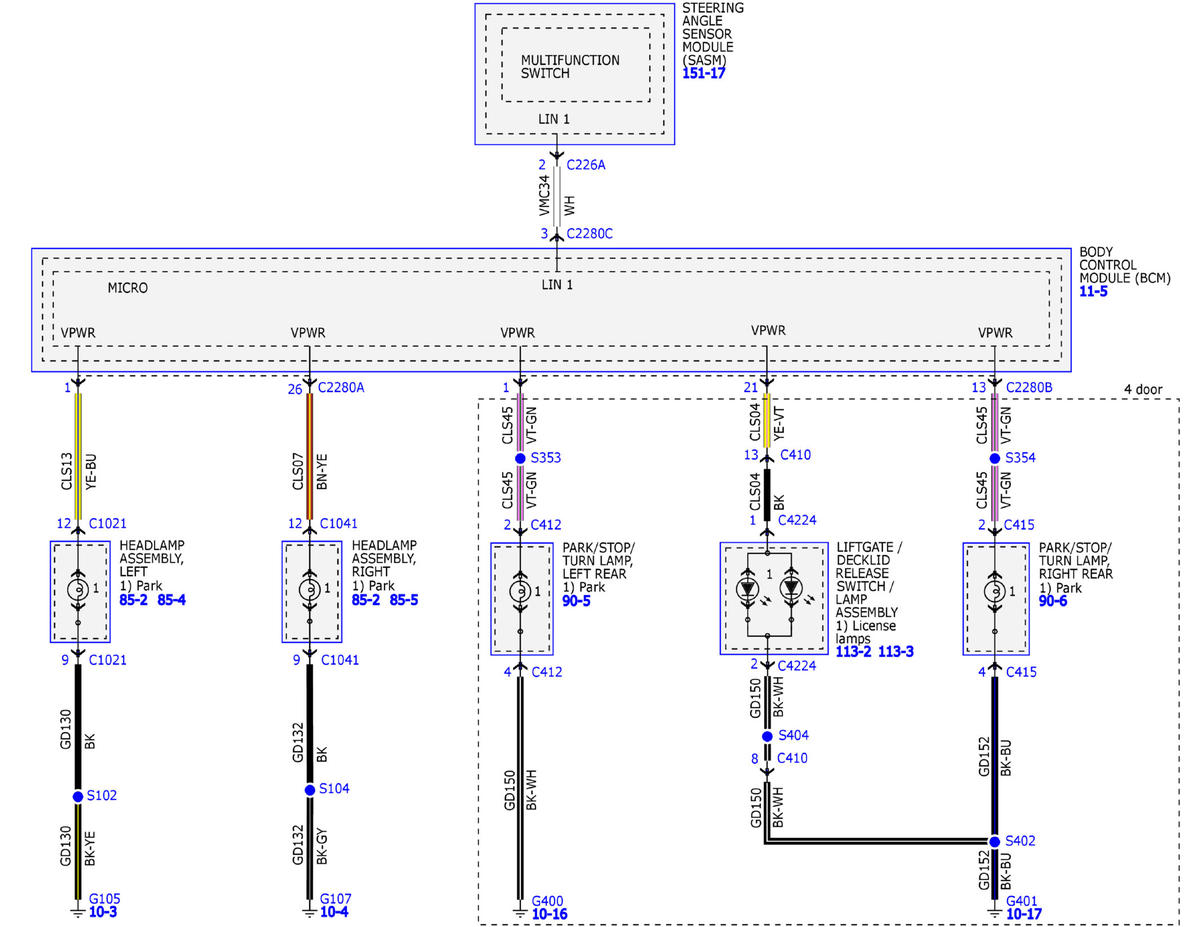The image size is (1200, 927).
Task: Click connector label C2280A
Action: (x=341, y=387)
